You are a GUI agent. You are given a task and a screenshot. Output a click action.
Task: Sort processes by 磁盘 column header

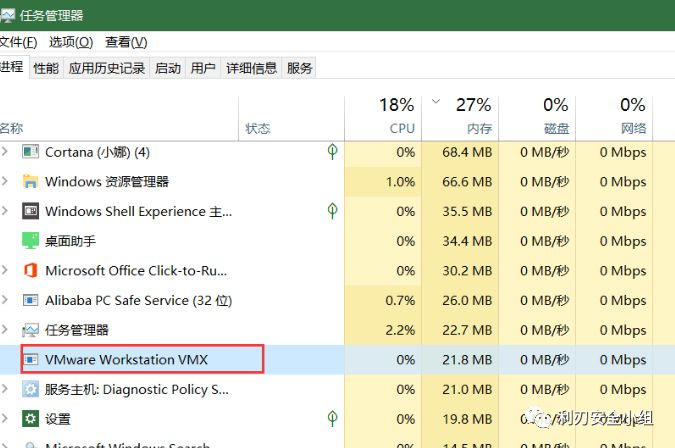click(x=537, y=118)
